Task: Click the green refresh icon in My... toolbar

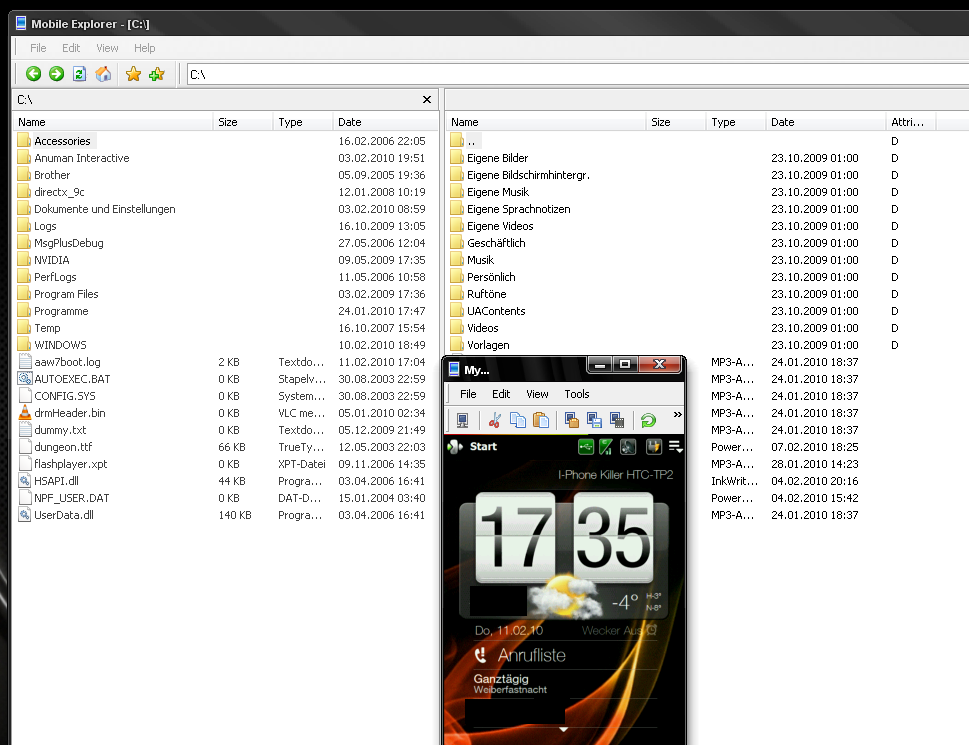Action: (x=648, y=421)
